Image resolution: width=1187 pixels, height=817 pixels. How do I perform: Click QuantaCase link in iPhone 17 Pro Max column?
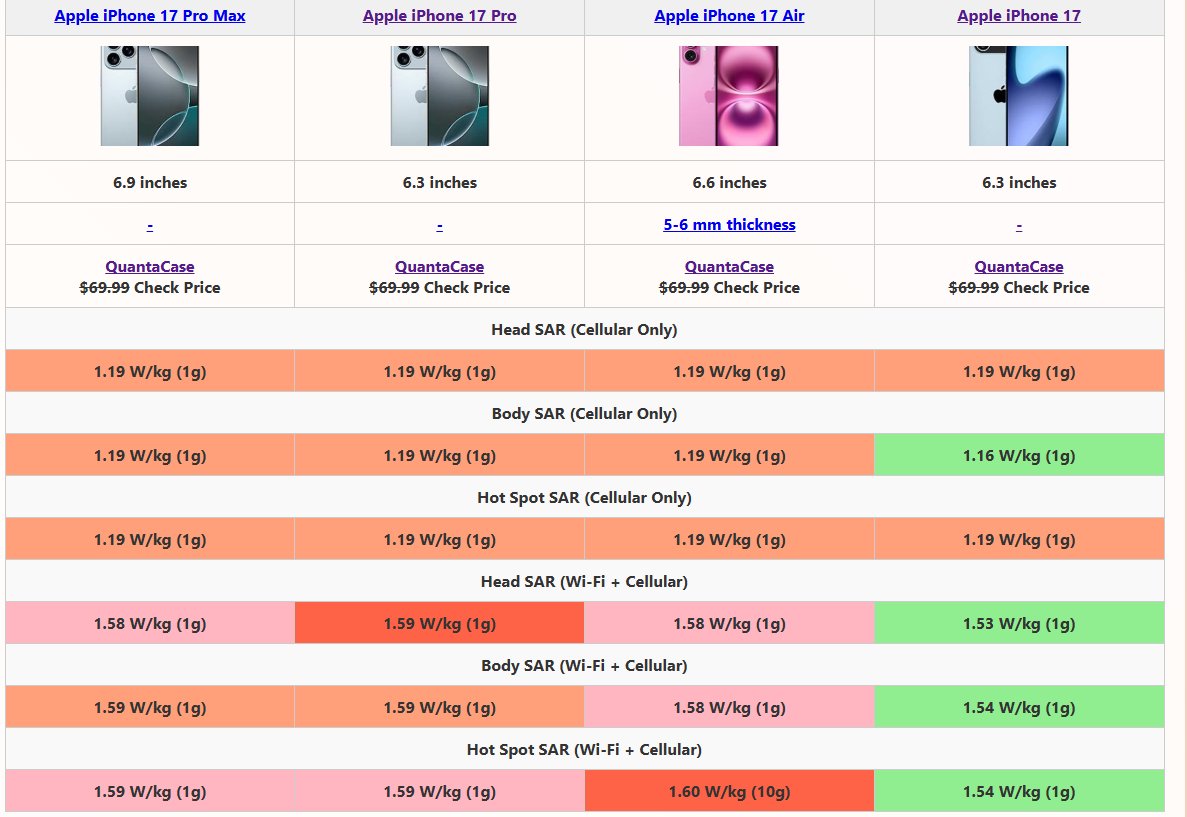pyautogui.click(x=150, y=267)
